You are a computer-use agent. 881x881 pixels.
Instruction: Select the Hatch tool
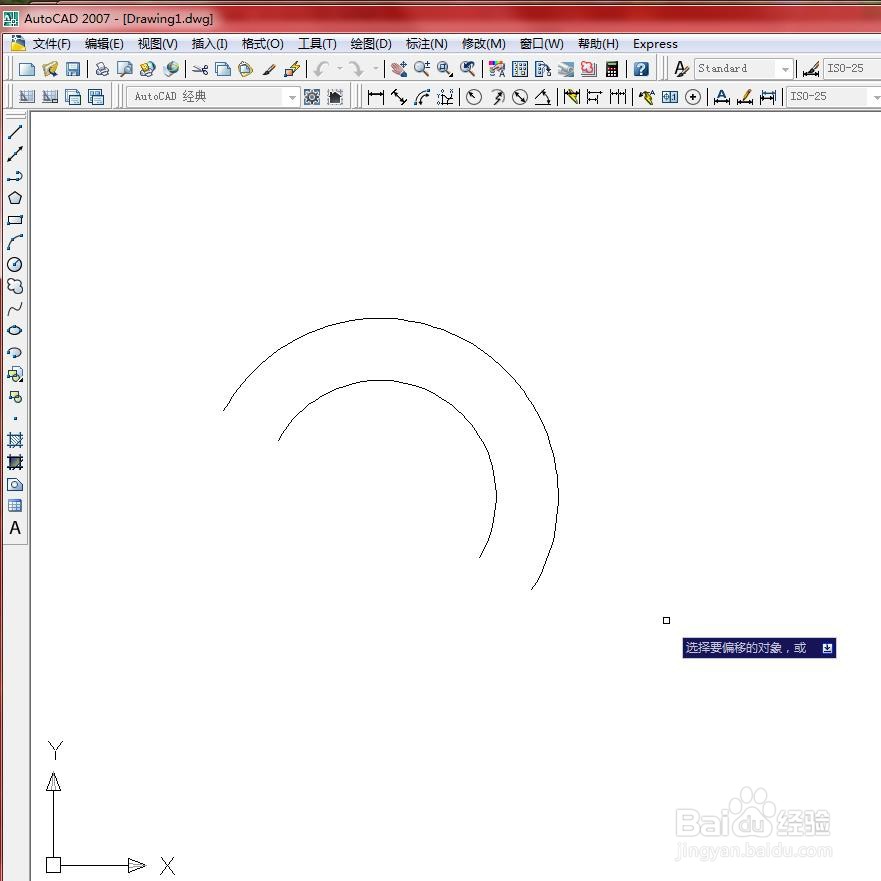click(15, 440)
